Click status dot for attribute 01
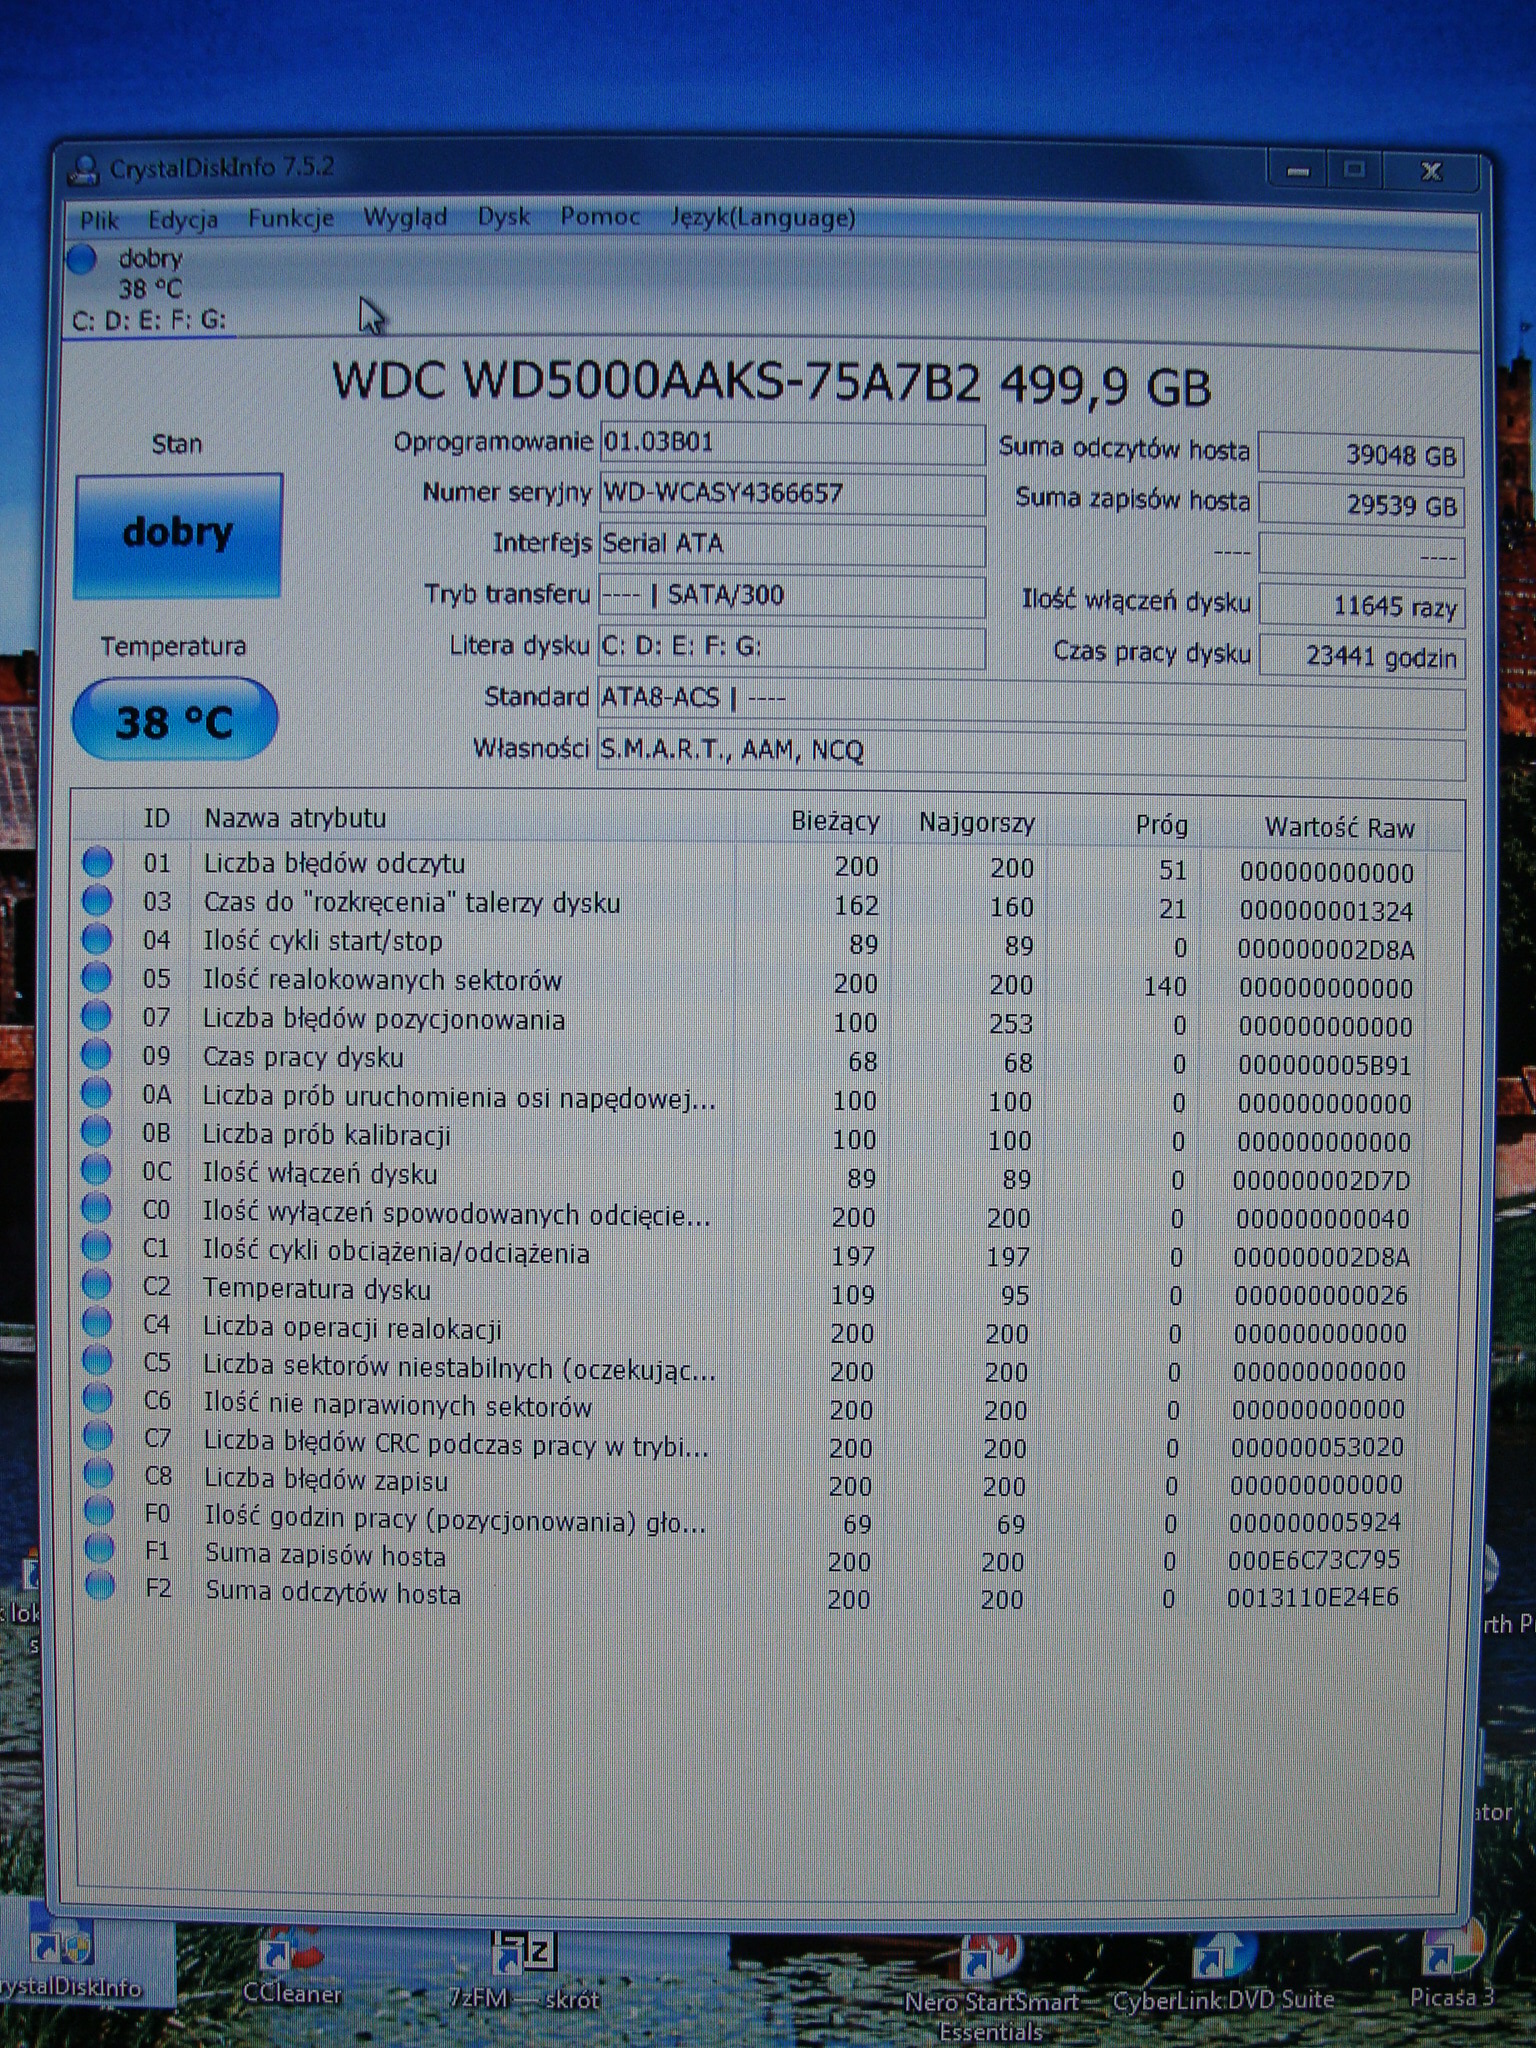Screen dimensions: 1536x2048 (x=97, y=862)
